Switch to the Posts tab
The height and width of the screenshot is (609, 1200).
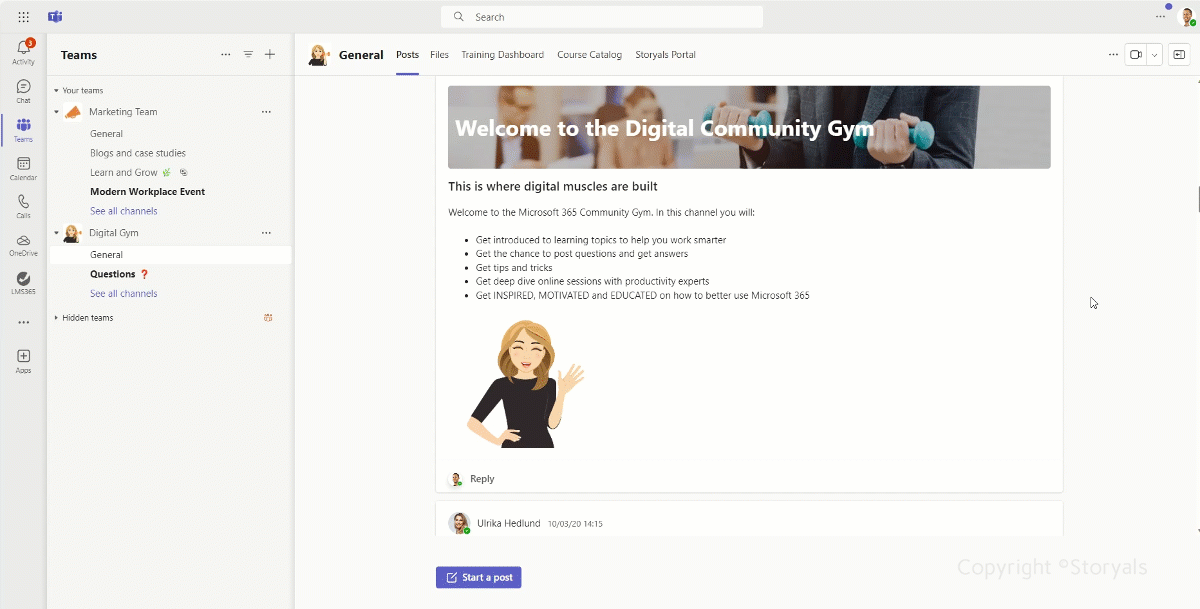(x=407, y=55)
